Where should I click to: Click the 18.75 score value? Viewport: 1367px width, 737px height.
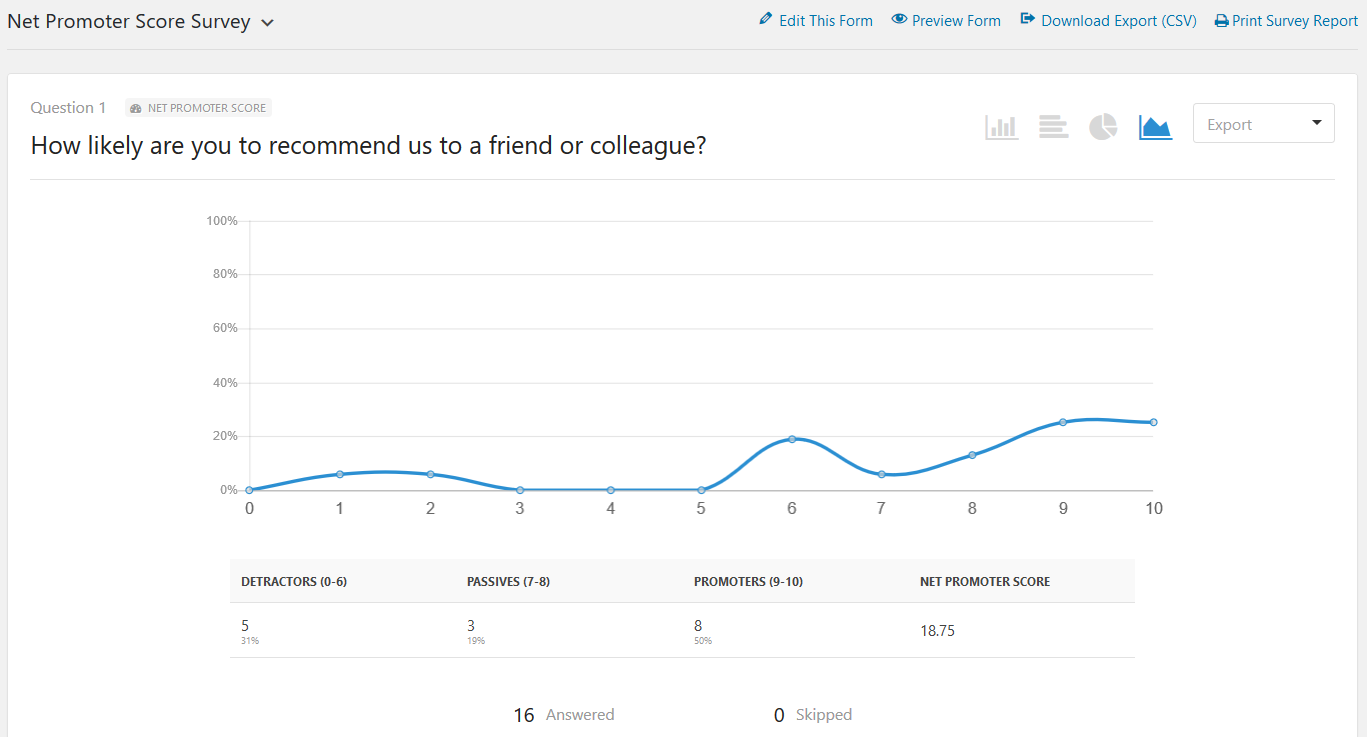(937, 631)
